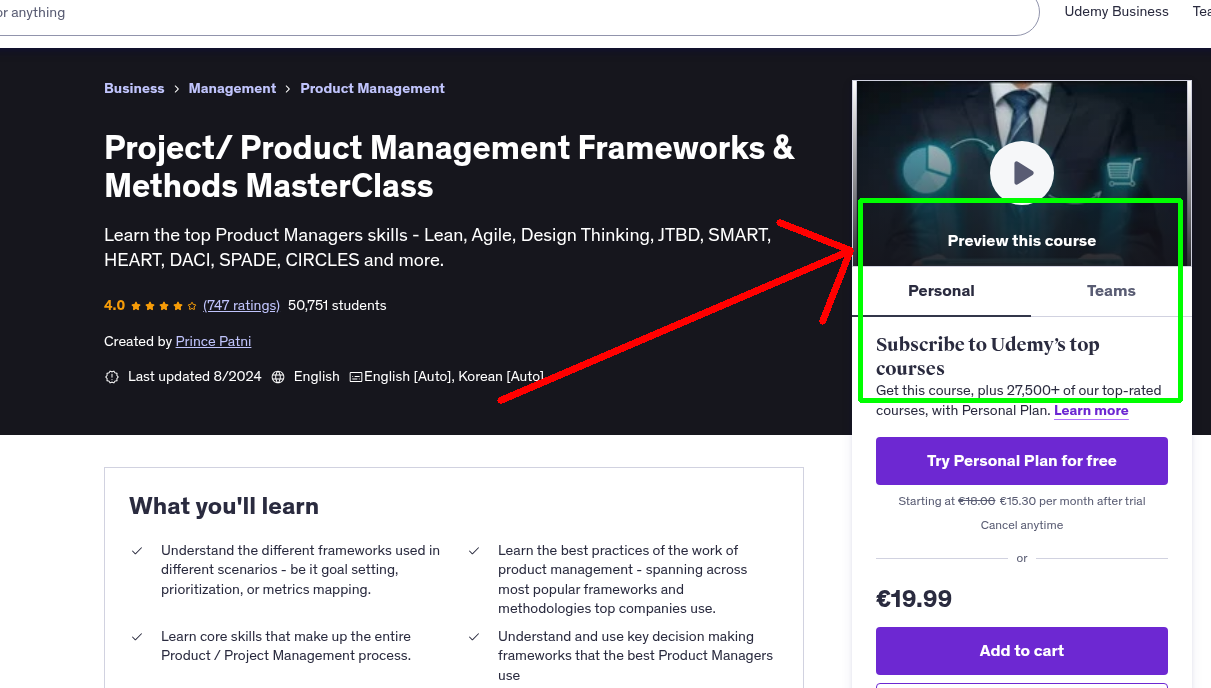Add the course to cart
Viewport: 1211px width, 688px height.
tap(1021, 651)
